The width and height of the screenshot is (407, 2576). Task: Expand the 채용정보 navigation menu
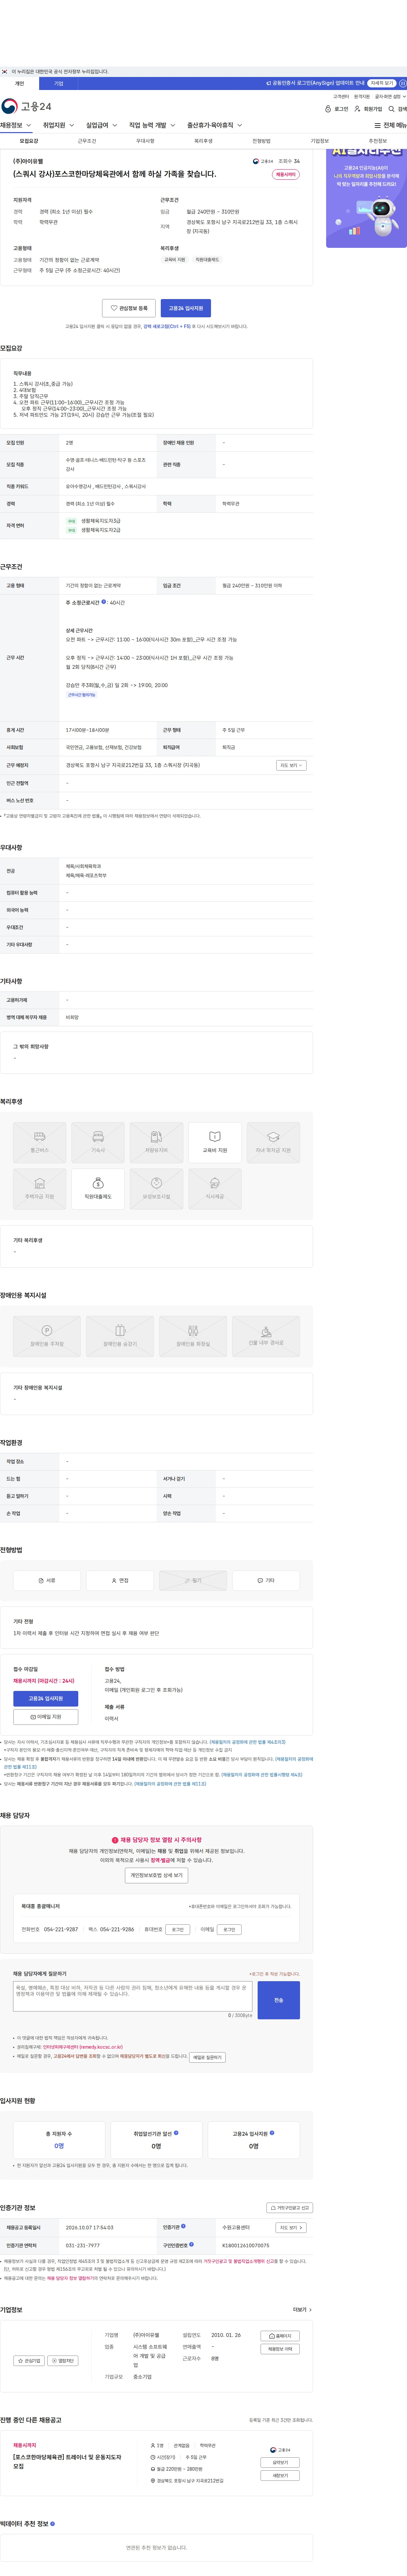(x=16, y=125)
